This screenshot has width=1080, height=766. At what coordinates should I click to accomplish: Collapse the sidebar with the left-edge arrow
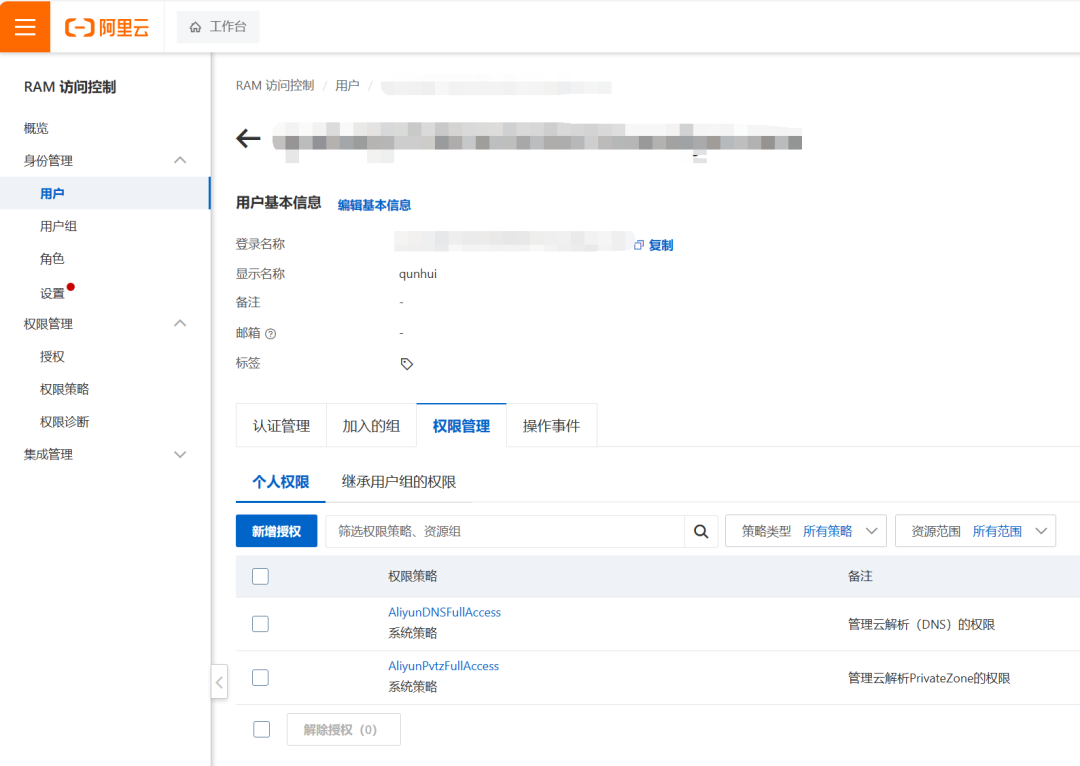(219, 681)
